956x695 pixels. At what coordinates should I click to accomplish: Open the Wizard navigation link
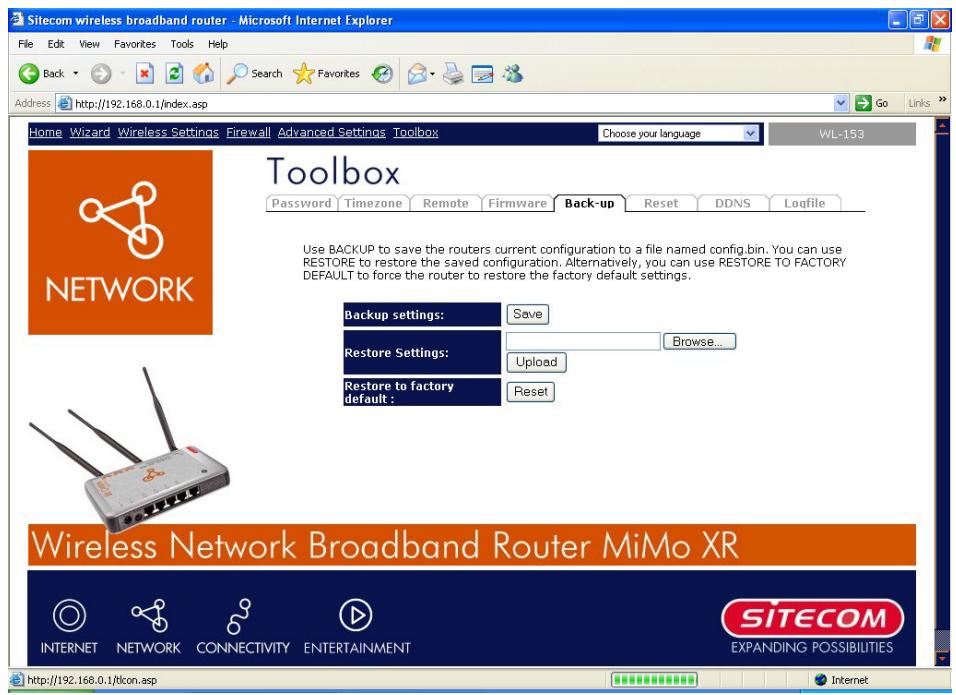pos(90,132)
